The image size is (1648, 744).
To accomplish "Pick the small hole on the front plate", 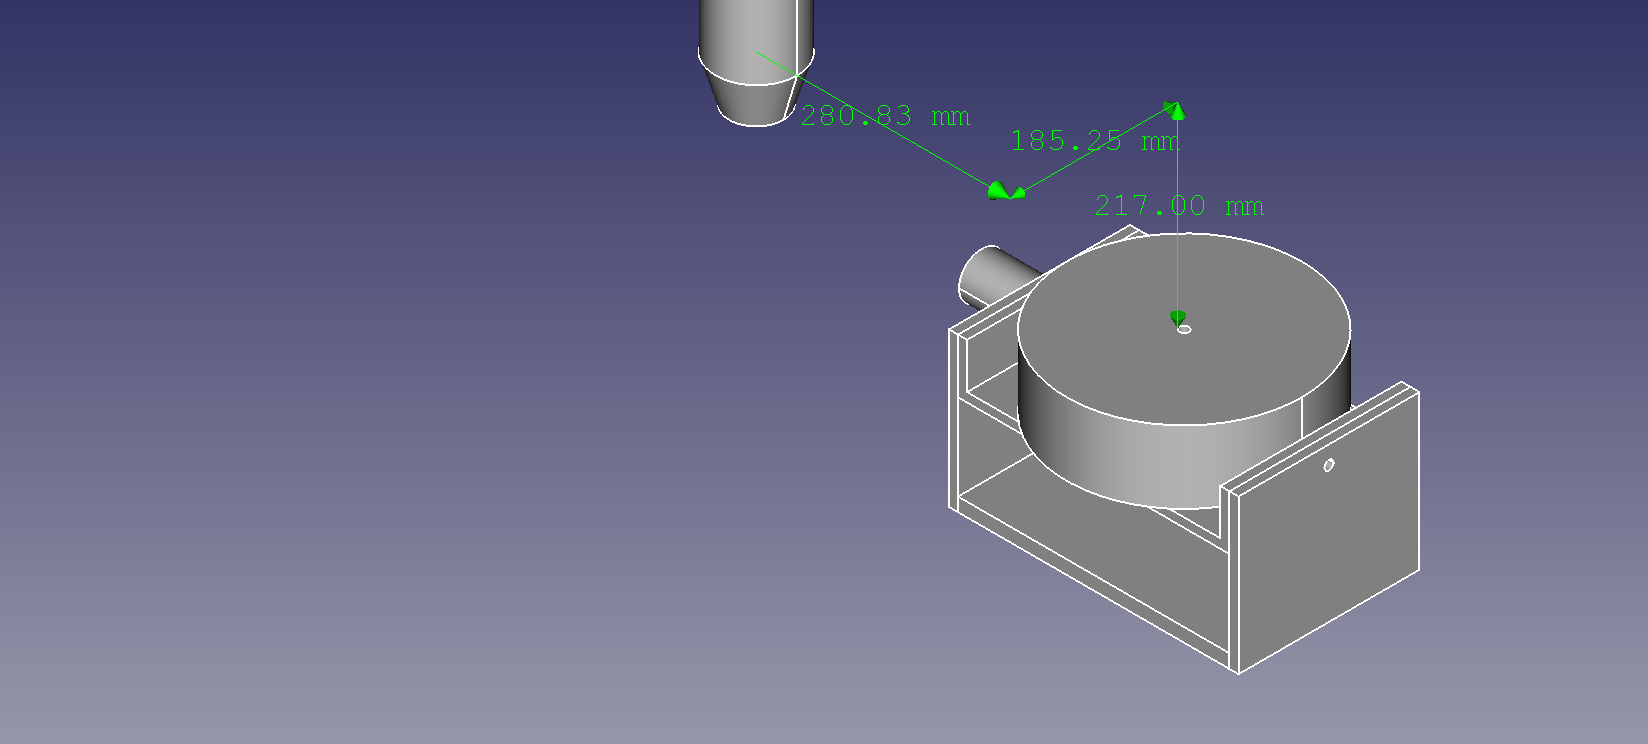I will pyautogui.click(x=1328, y=465).
